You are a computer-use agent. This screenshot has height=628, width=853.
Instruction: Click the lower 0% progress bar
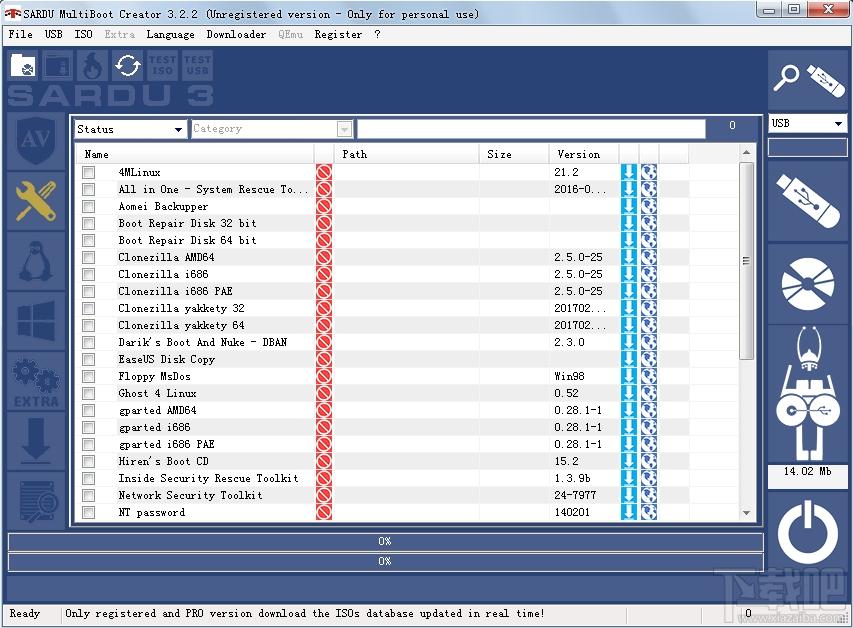(385, 561)
